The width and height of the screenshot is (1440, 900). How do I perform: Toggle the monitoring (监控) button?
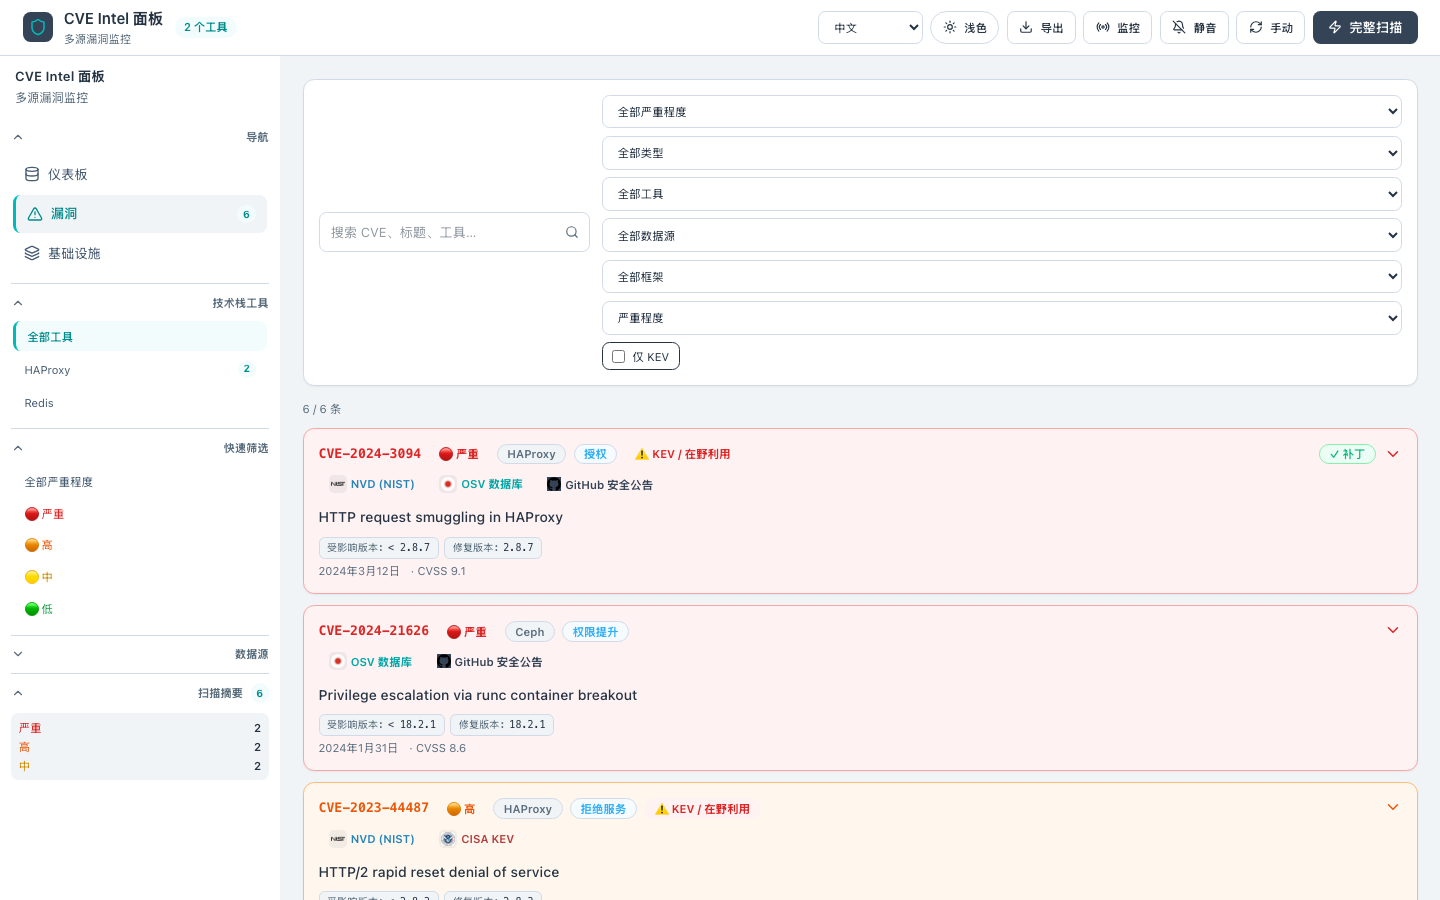[x=1118, y=28]
